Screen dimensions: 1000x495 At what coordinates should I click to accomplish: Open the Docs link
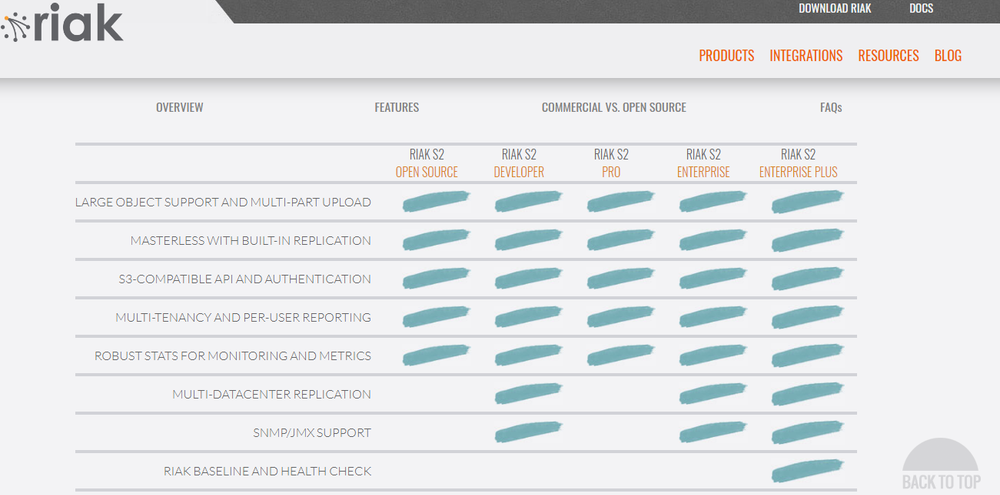[x=921, y=8]
